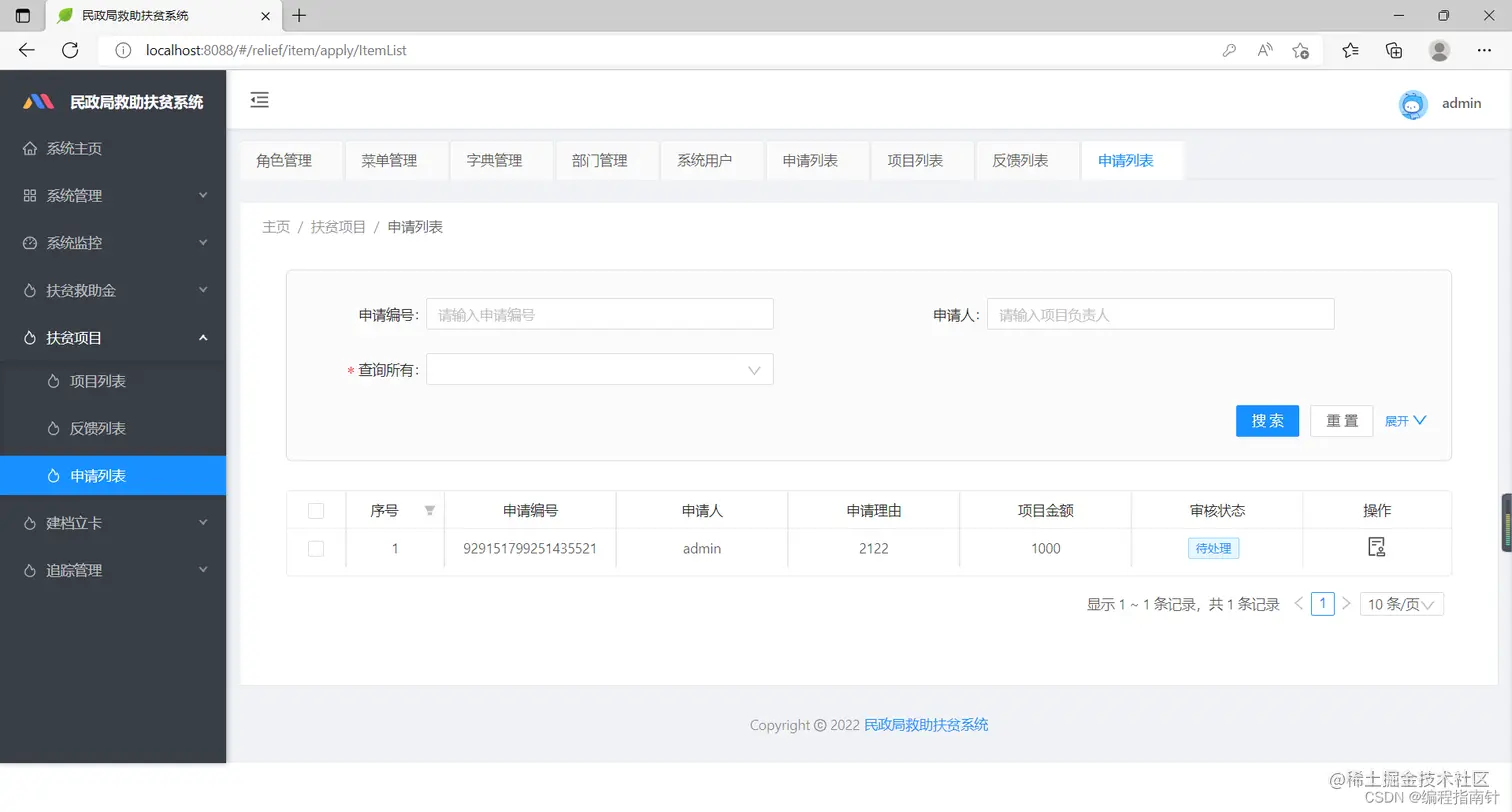This screenshot has height=812, width=1512.
Task: Open the password key icon in the address bar
Action: (1230, 50)
